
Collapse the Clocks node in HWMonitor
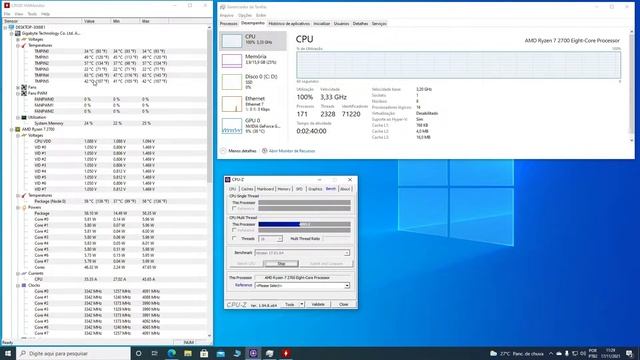pyautogui.click(x=18, y=285)
